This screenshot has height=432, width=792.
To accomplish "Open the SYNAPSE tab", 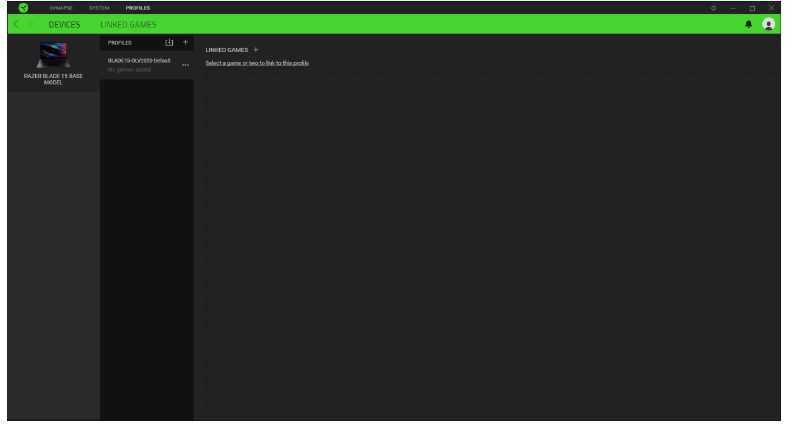I will click(x=61, y=8).
